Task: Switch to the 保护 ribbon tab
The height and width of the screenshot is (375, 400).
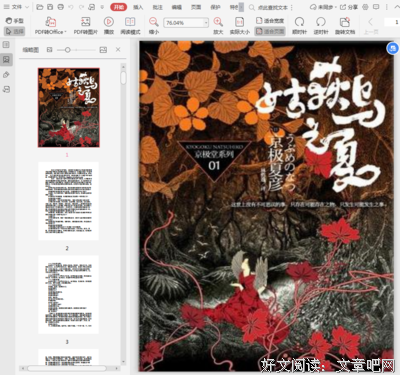Action: pyautogui.click(x=215, y=7)
